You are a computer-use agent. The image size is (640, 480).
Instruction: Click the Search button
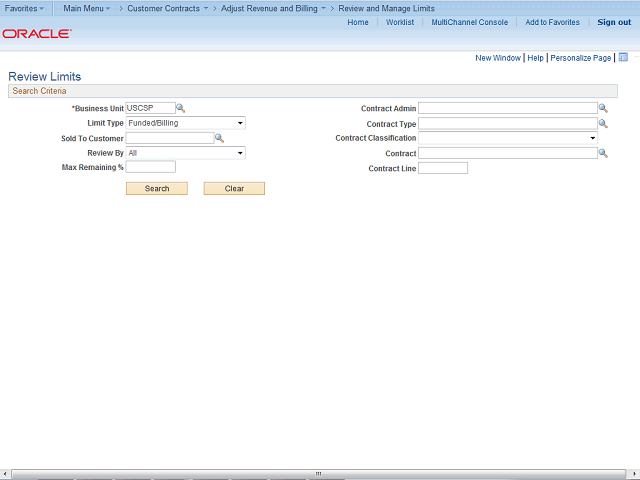click(x=157, y=189)
